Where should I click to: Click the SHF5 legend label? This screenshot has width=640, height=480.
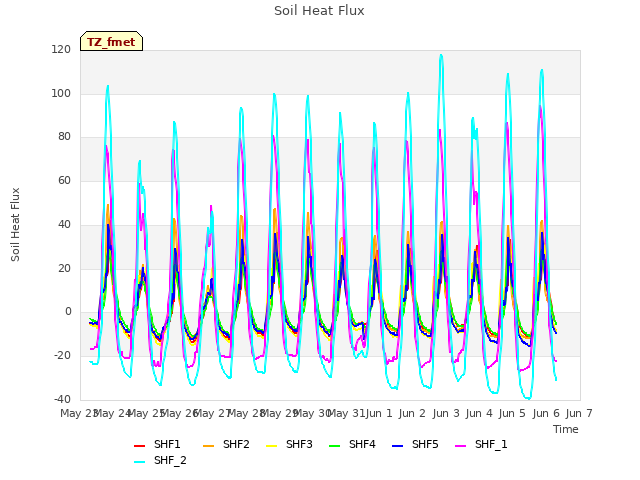[x=425, y=444]
